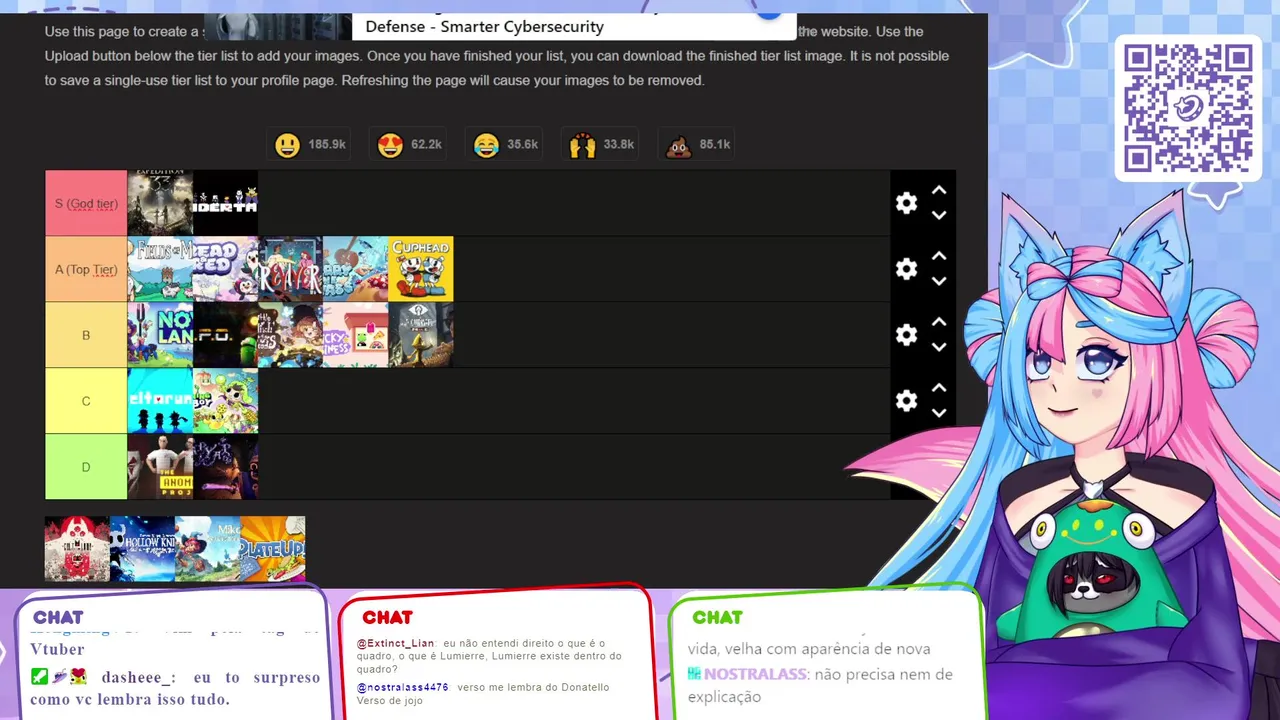Move C tier row up arrow

[x=939, y=388]
